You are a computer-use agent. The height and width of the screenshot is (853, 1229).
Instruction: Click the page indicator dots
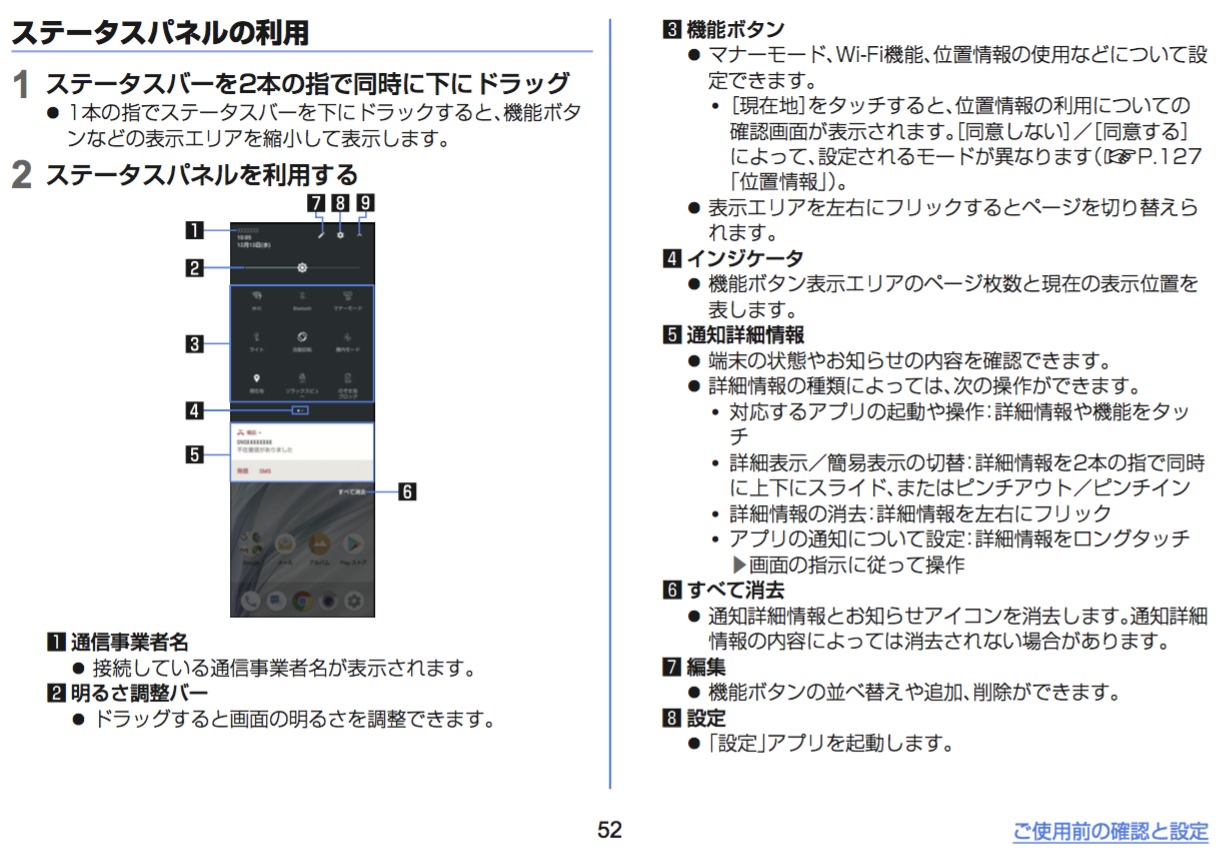(302, 410)
